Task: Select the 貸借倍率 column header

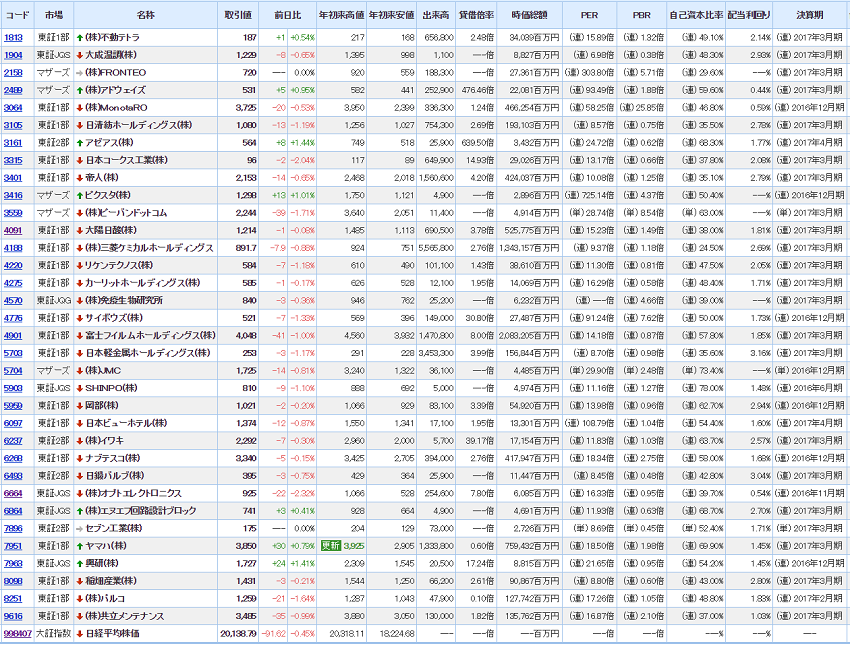Action: (x=476, y=15)
